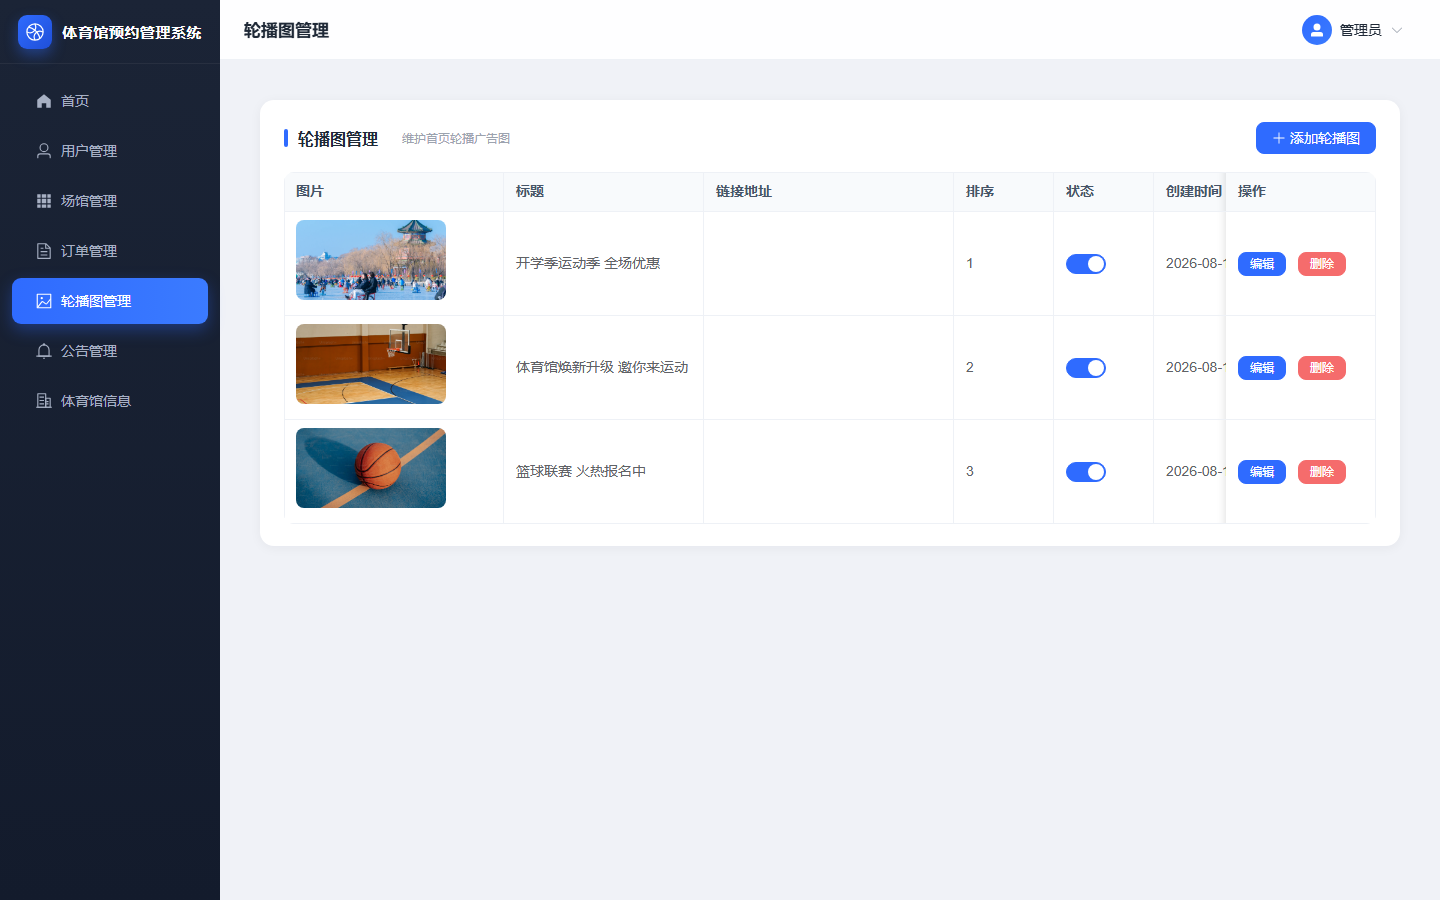Click the basketball logo icon in sidebar header

[35, 32]
